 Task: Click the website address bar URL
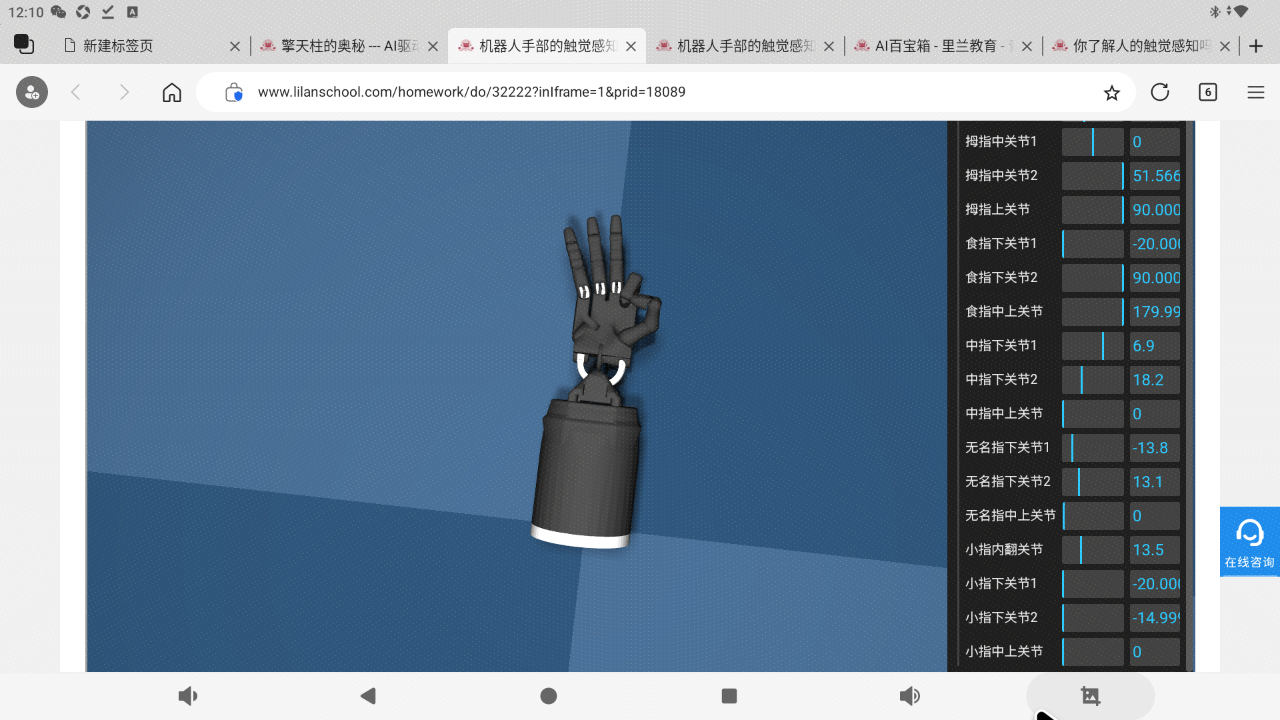tap(470, 93)
